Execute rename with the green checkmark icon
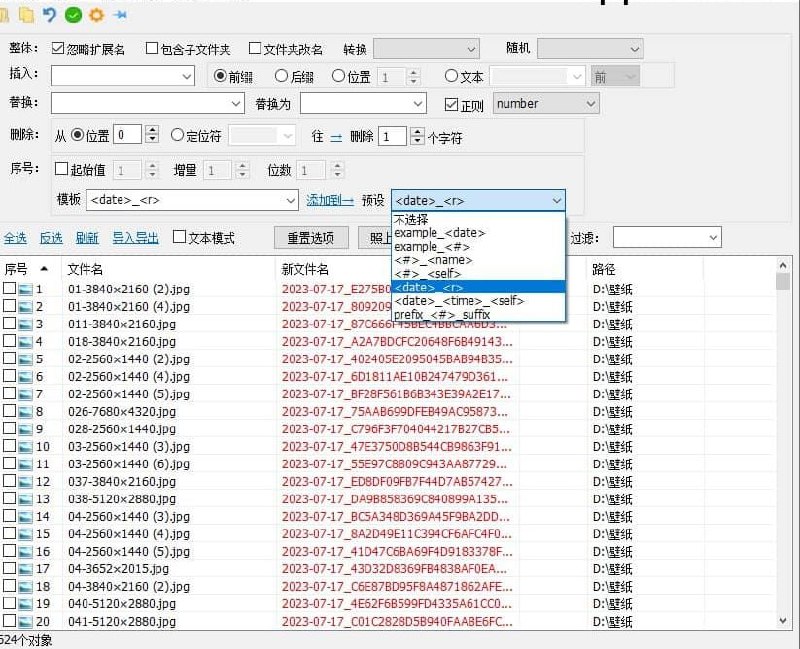 point(72,15)
